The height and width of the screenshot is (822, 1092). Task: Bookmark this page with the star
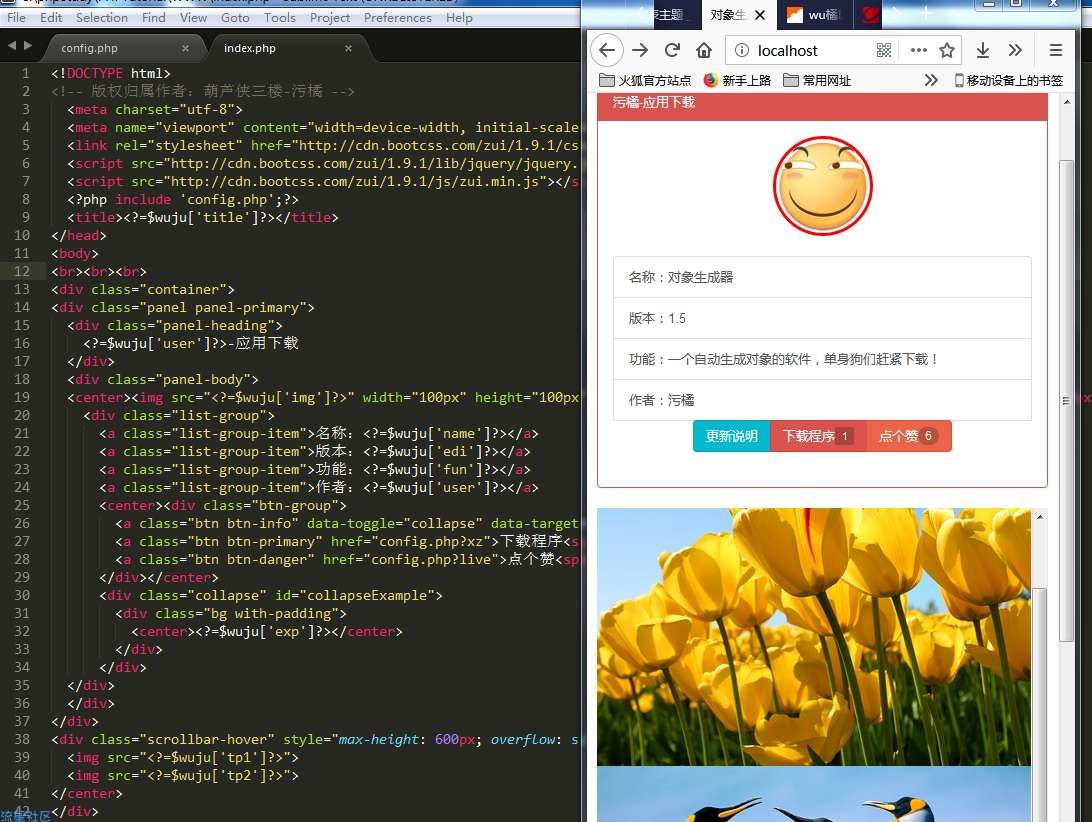point(946,50)
